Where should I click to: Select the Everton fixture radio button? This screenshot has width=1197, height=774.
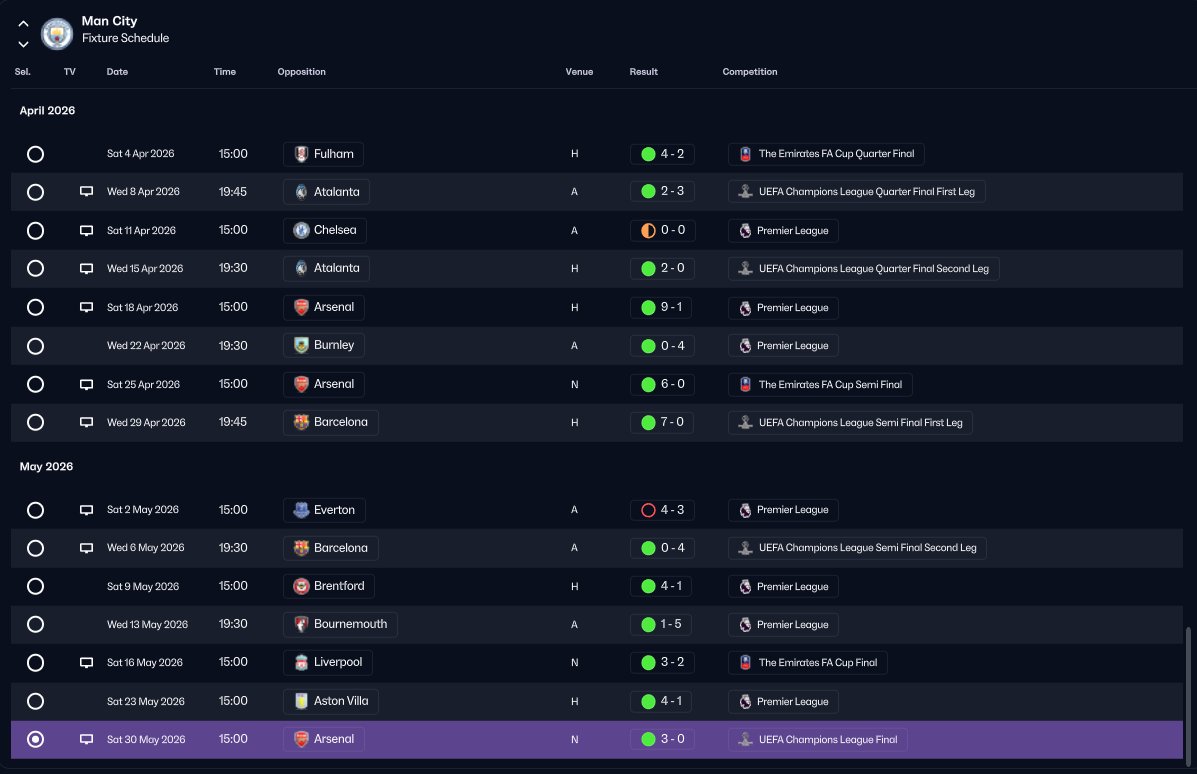[35, 510]
